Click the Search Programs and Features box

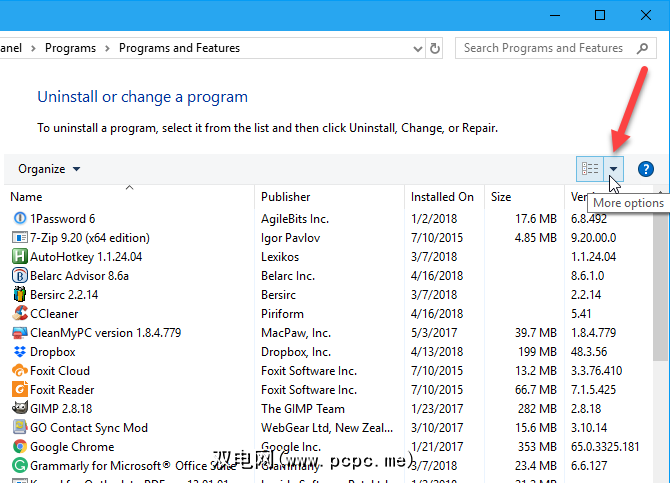tap(544, 48)
